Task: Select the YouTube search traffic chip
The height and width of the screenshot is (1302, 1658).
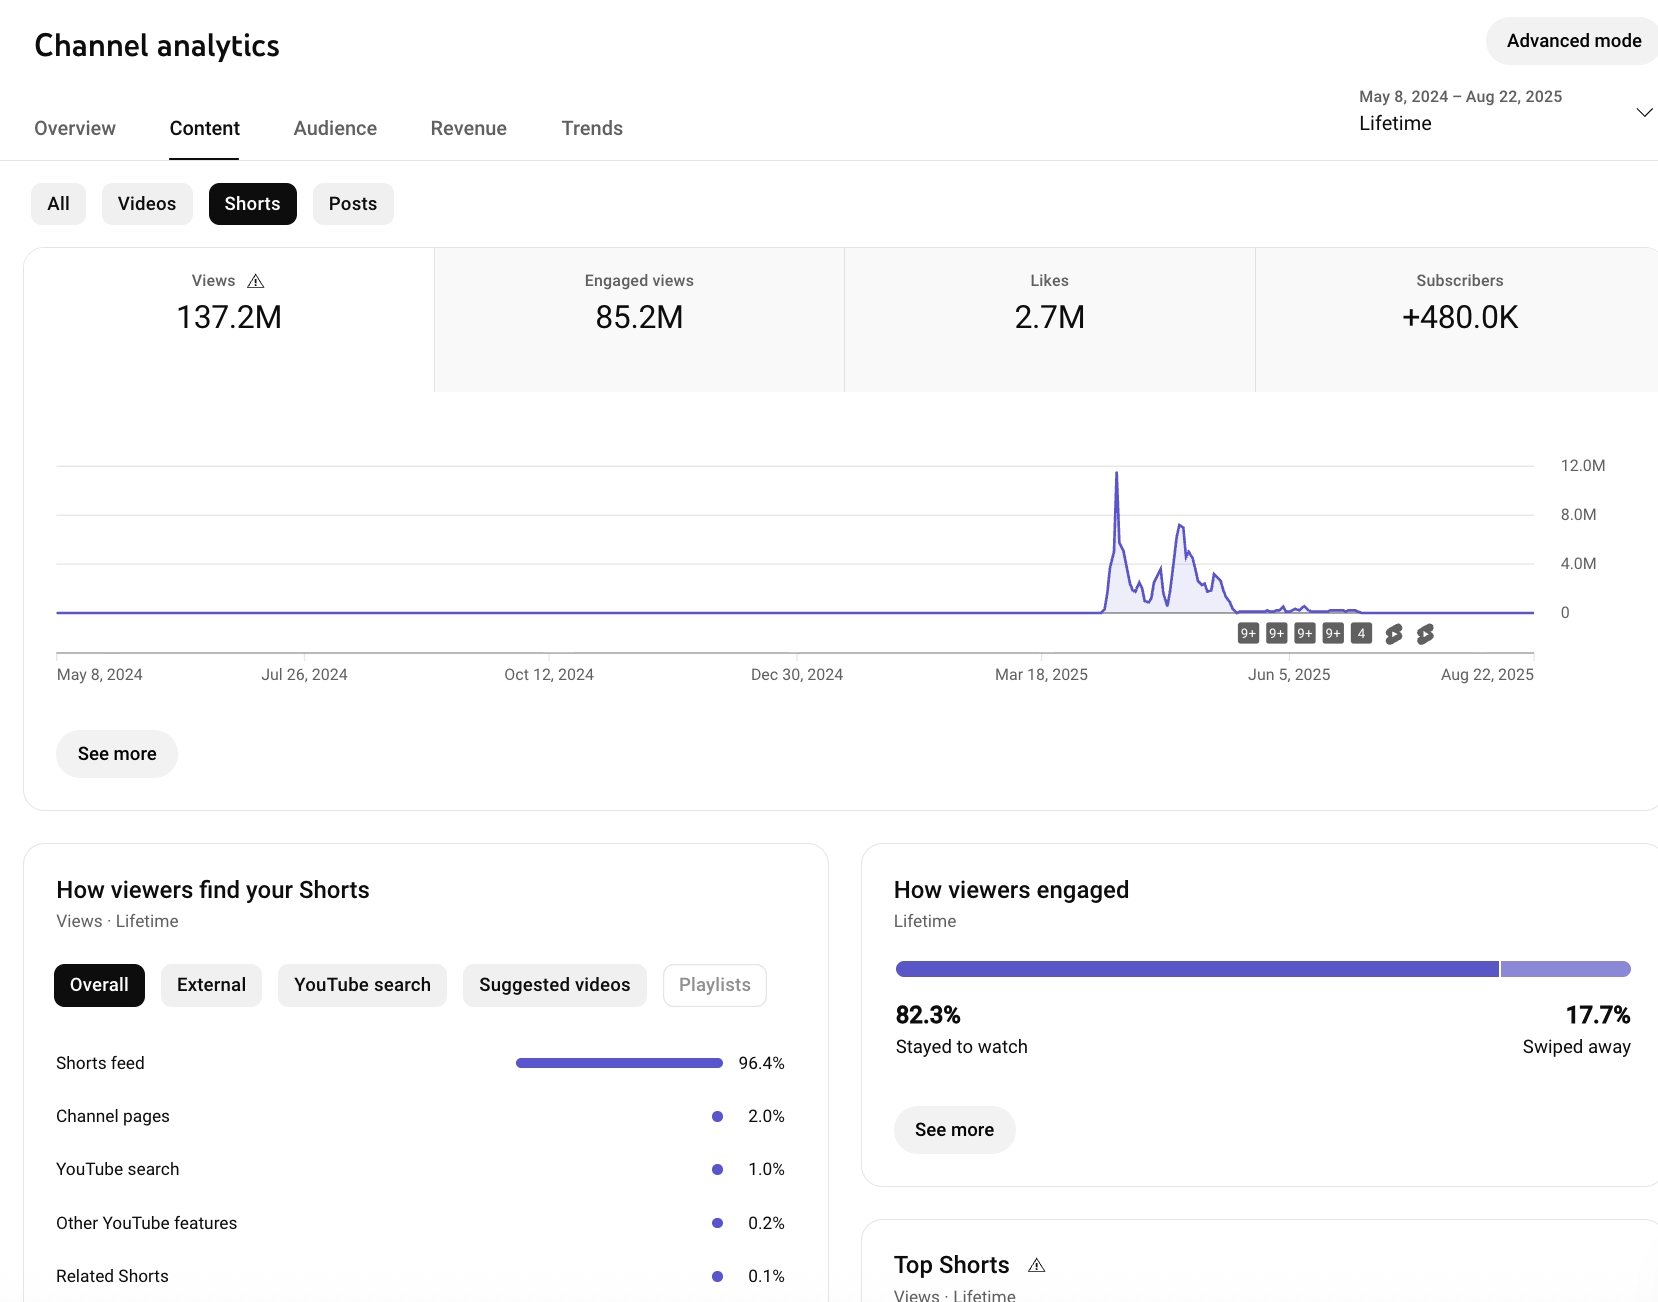Action: pos(362,985)
